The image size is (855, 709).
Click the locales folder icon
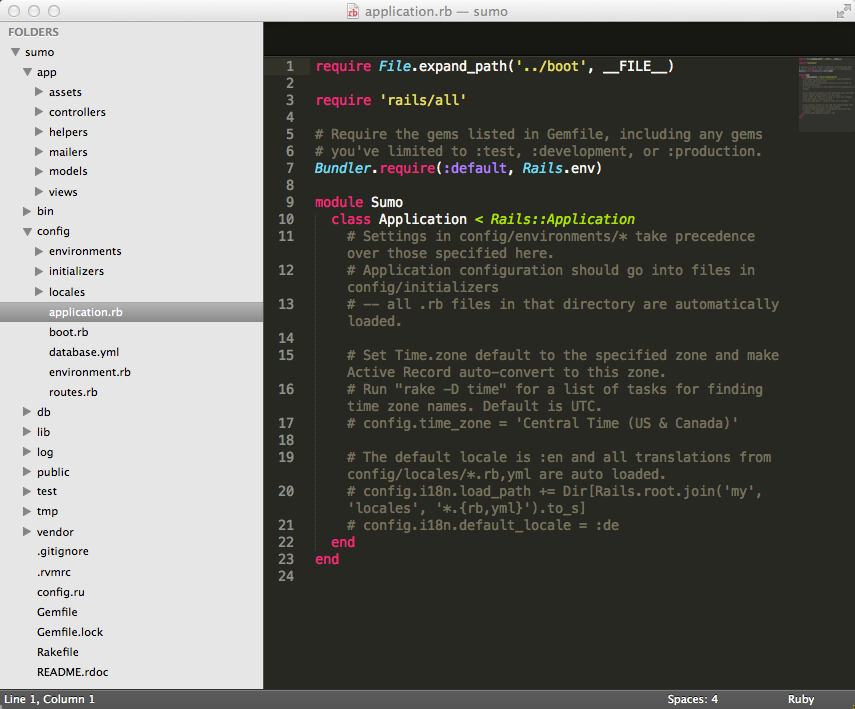38,291
